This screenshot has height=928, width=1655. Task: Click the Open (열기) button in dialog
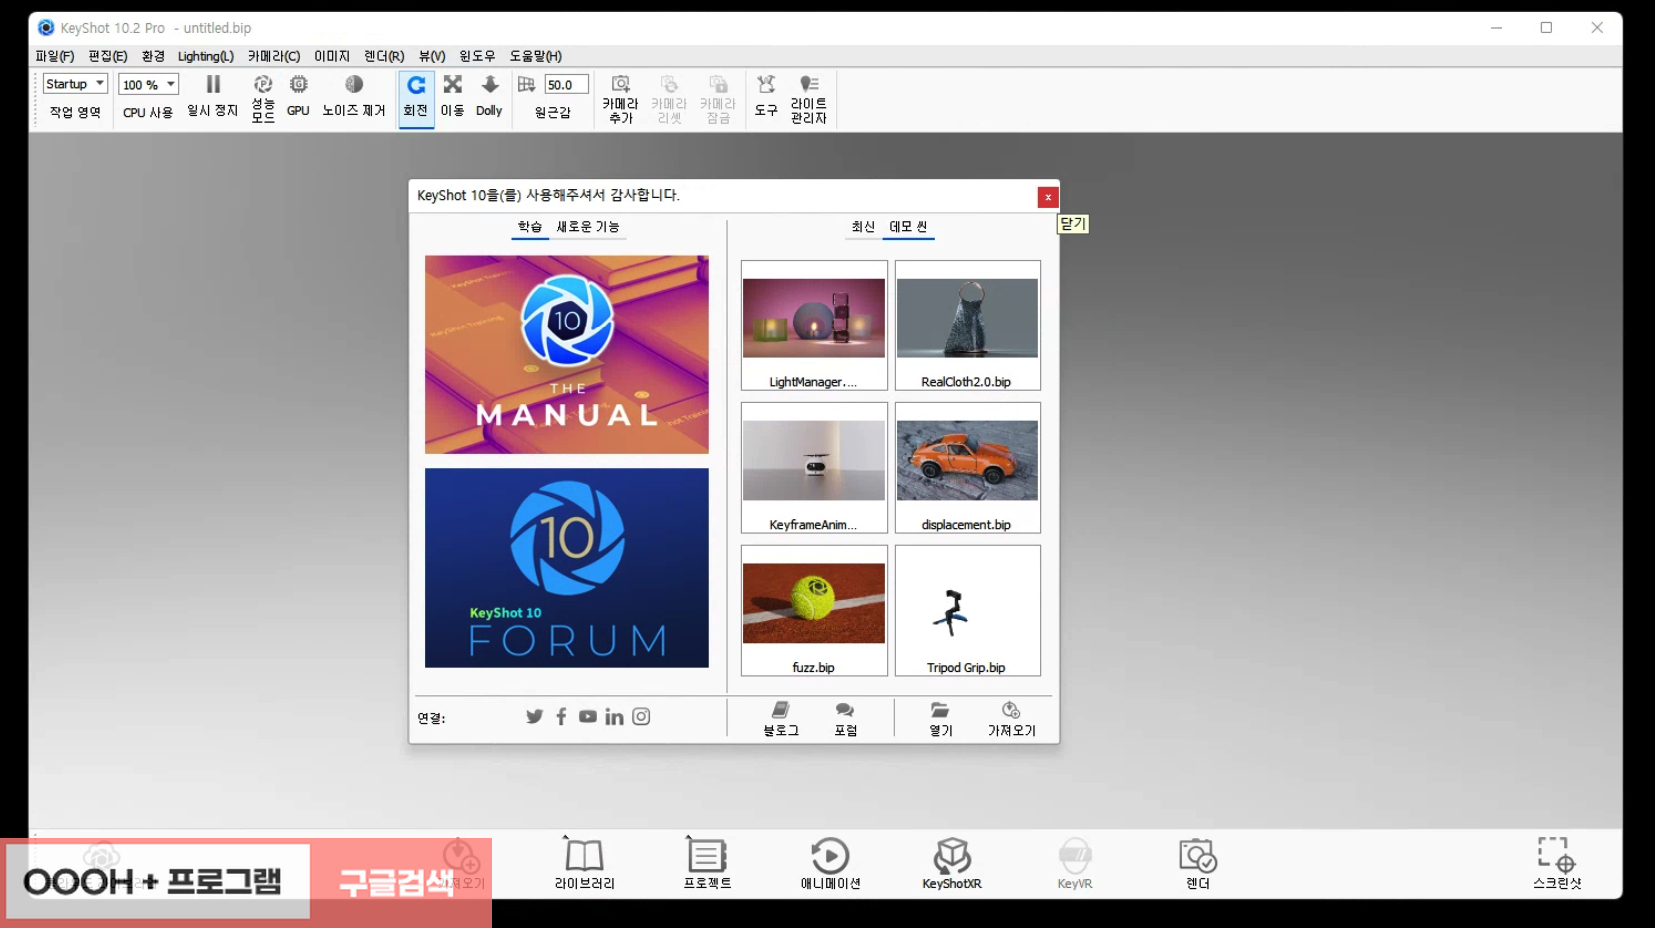pyautogui.click(x=940, y=719)
